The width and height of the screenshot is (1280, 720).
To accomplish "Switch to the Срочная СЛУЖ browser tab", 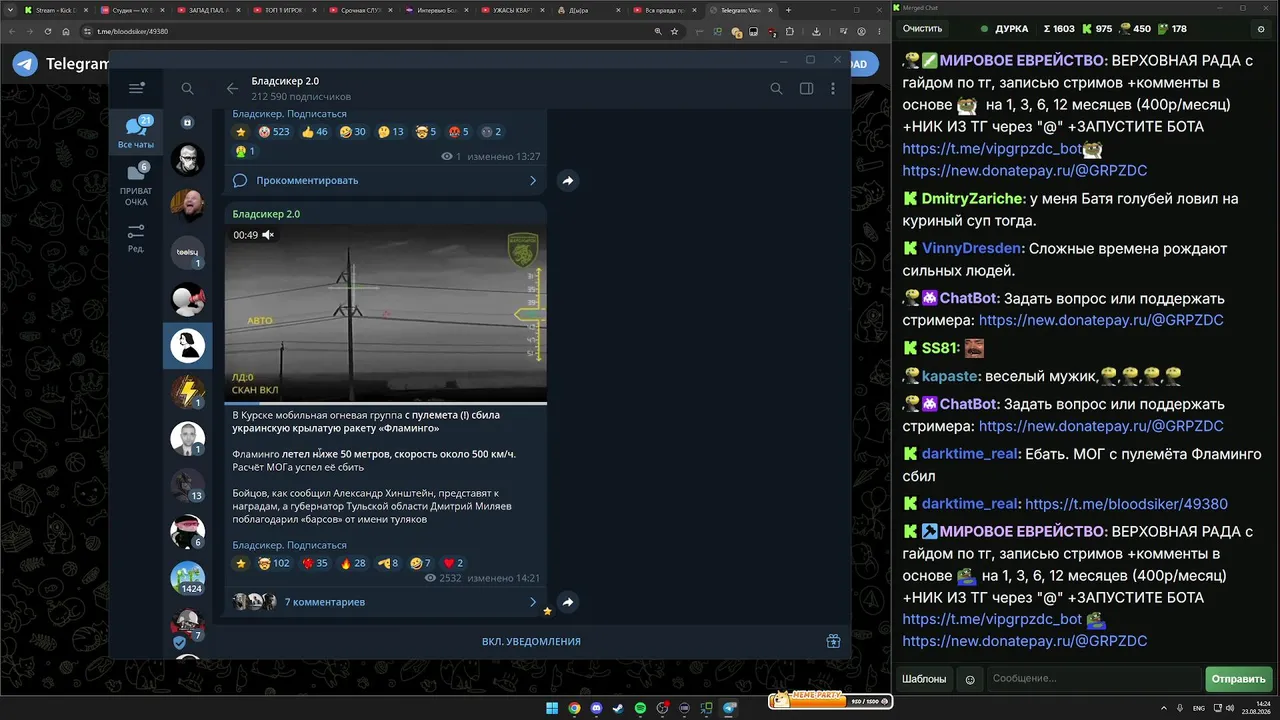I will [363, 10].
